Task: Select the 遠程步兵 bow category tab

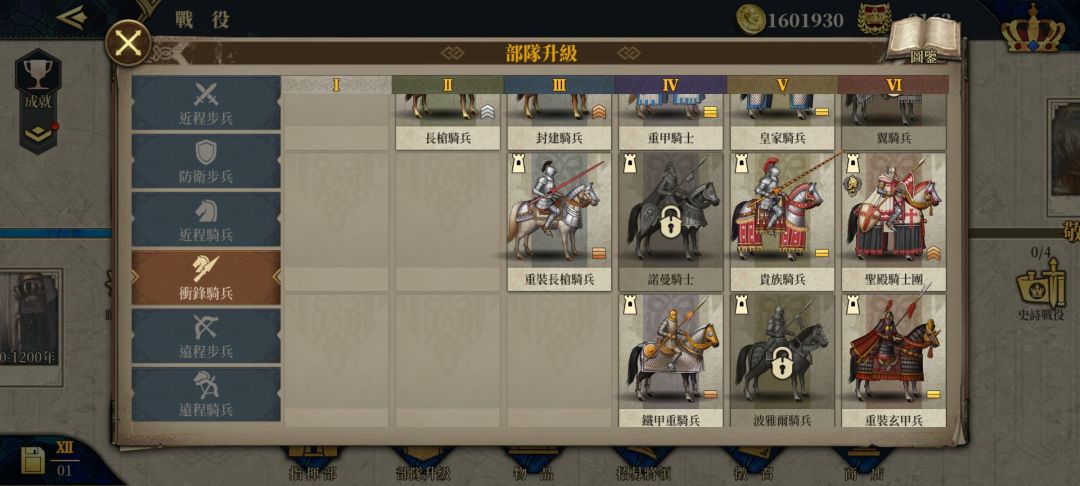Action: point(206,336)
